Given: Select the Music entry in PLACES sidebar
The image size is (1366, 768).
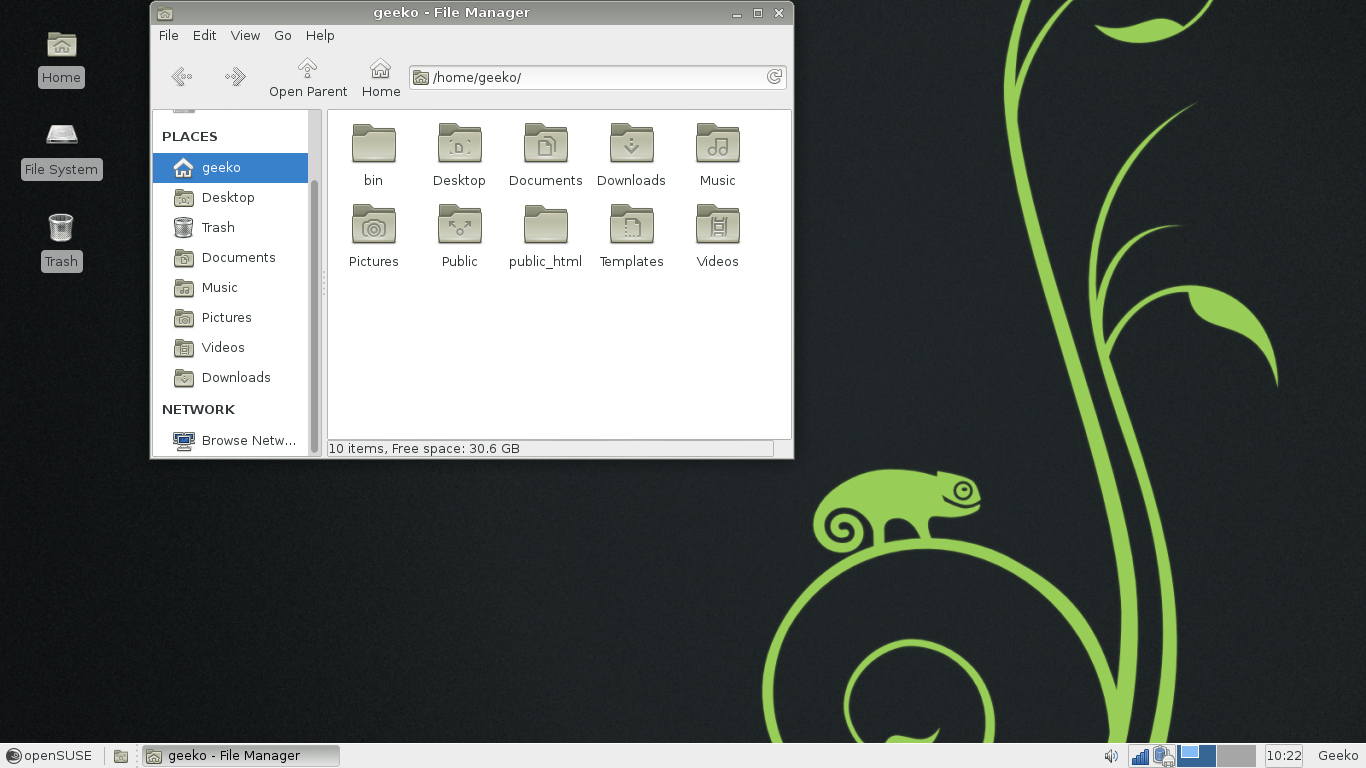Looking at the screenshot, I should (x=218, y=287).
